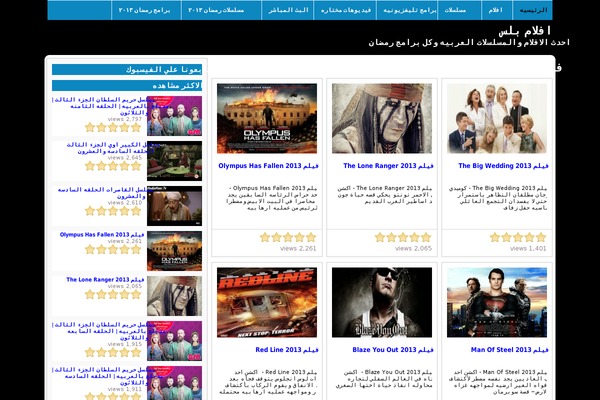Click the Red Line 2013 title link
Image resolution: width=600 pixels, height=400 pixels.
click(287, 349)
